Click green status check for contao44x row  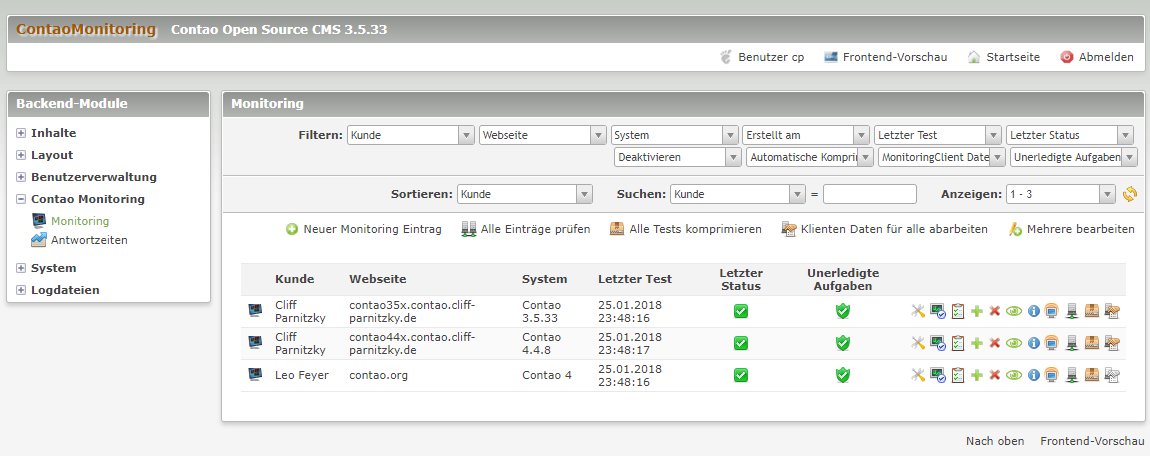point(741,342)
